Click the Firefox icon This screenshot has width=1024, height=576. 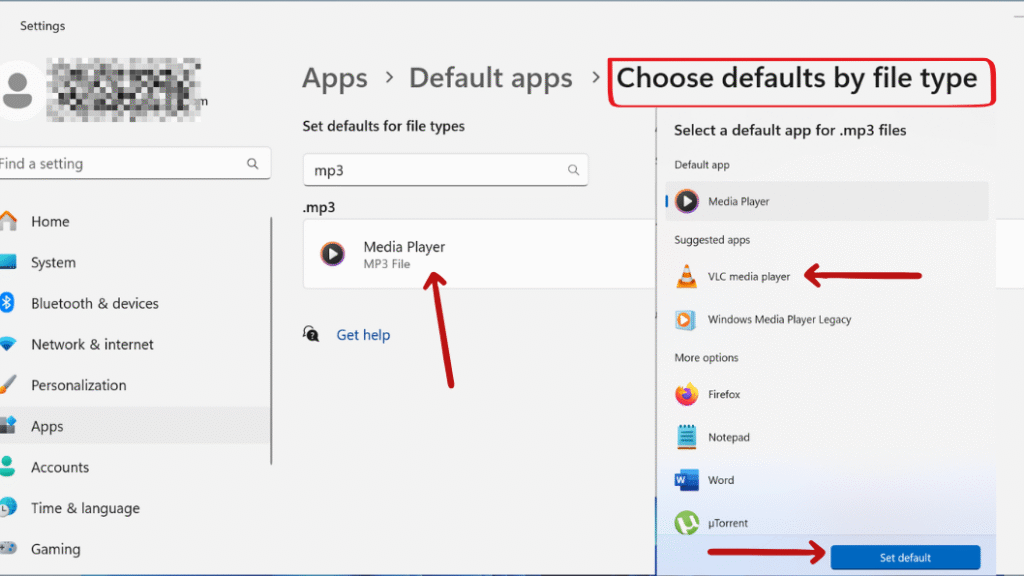686,394
